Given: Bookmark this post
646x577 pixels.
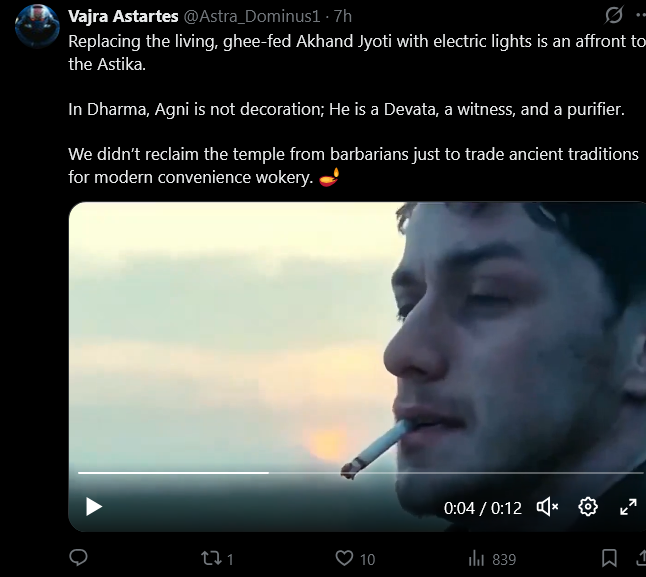Looking at the screenshot, I should pos(609,558).
